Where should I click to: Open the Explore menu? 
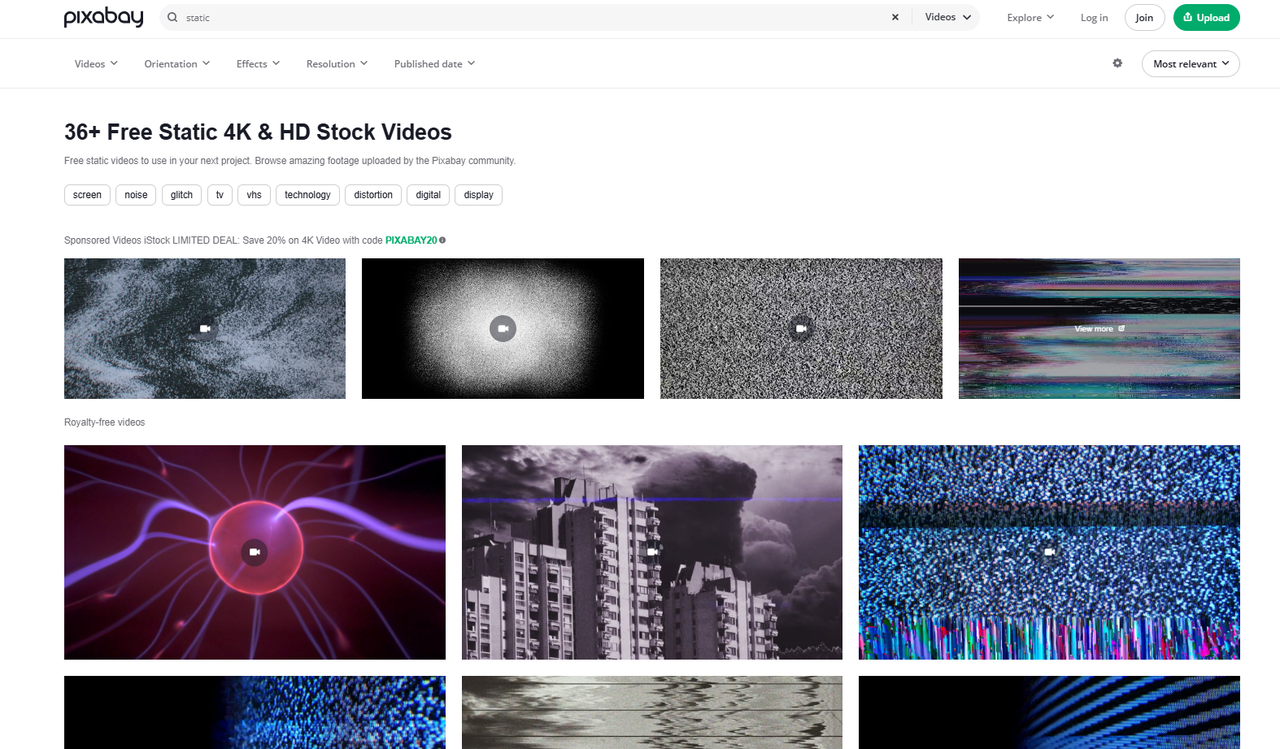[x=1029, y=17]
